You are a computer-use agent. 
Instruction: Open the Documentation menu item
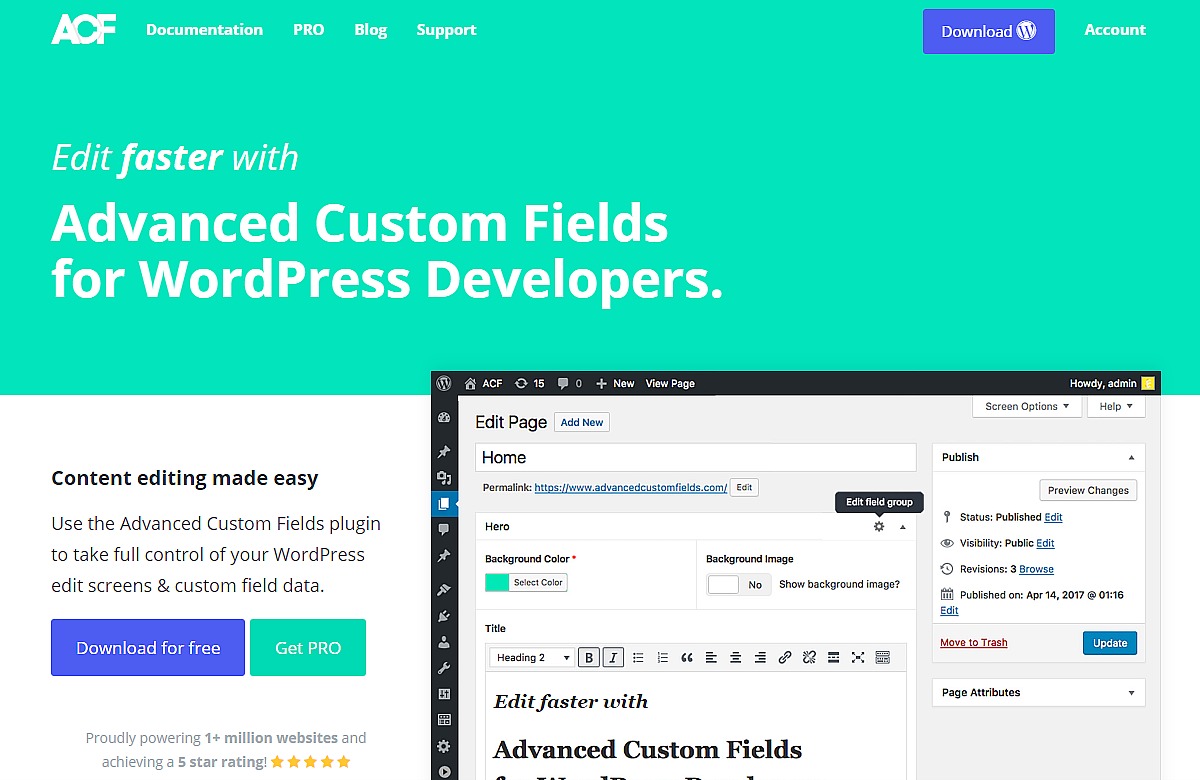(x=204, y=30)
